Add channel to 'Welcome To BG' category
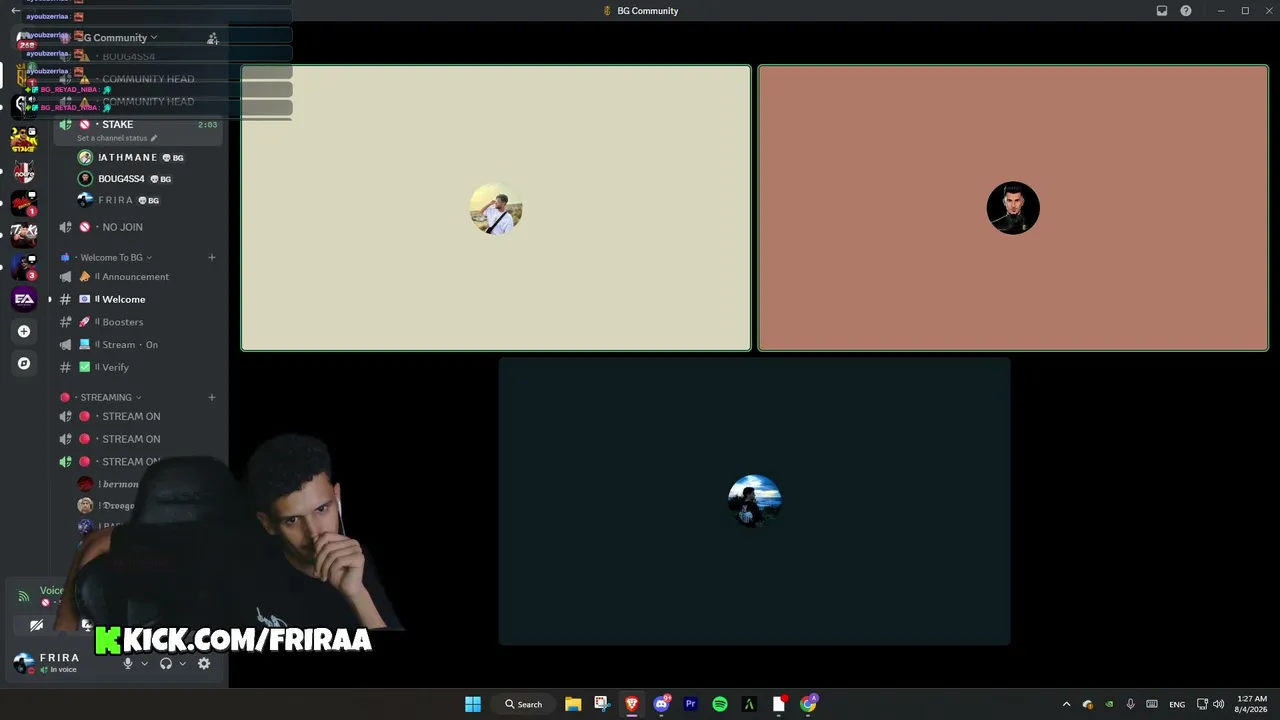Screen dimensions: 1280x720 [212, 257]
